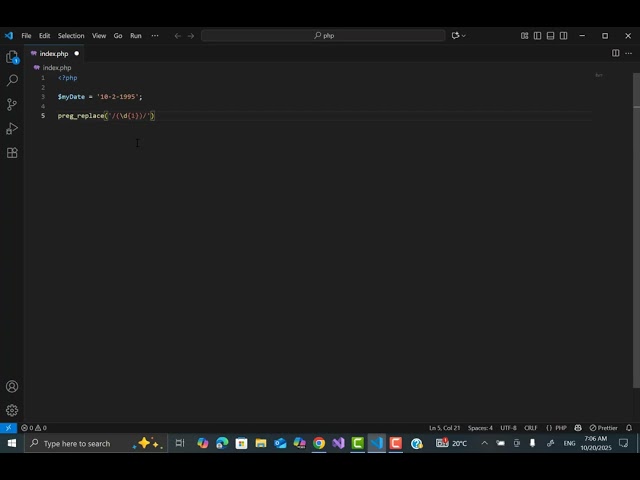Viewport: 640px width, 480px height.
Task: Click the ENG language indicator
Action: 569,443
